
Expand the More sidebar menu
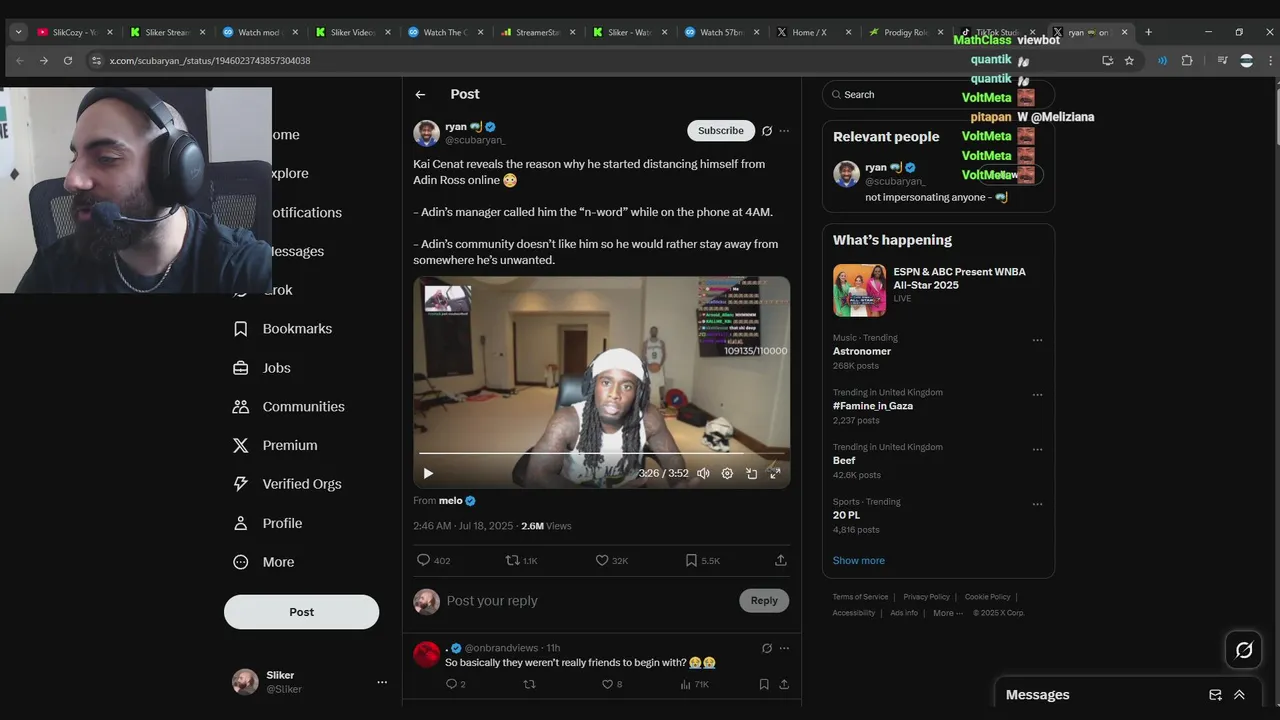click(263, 562)
